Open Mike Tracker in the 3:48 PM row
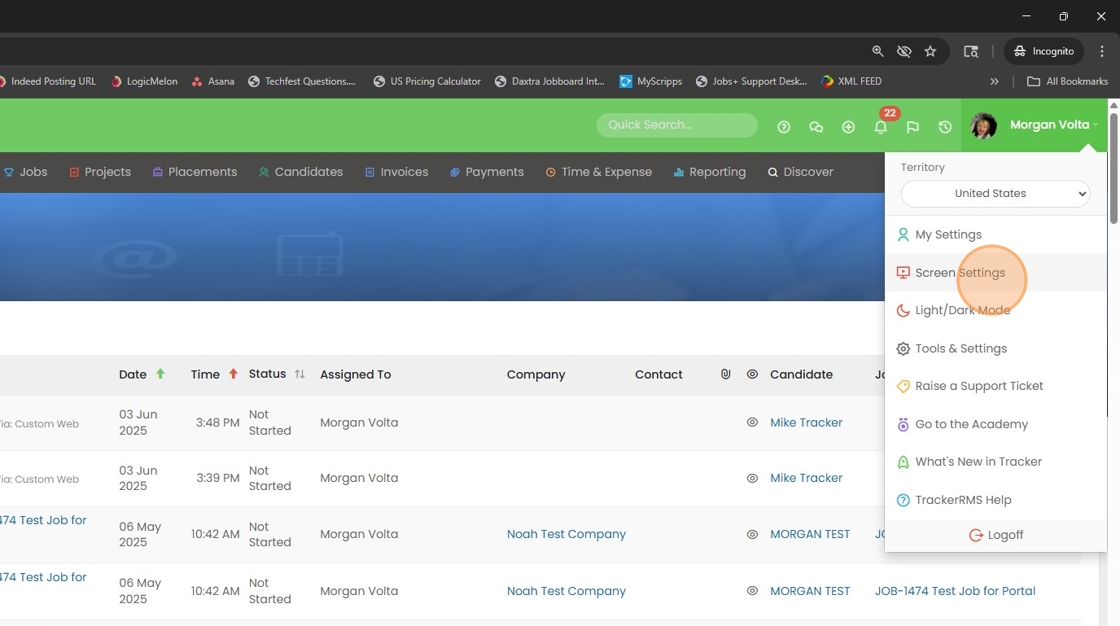This screenshot has height=626, width=1120. pos(806,422)
